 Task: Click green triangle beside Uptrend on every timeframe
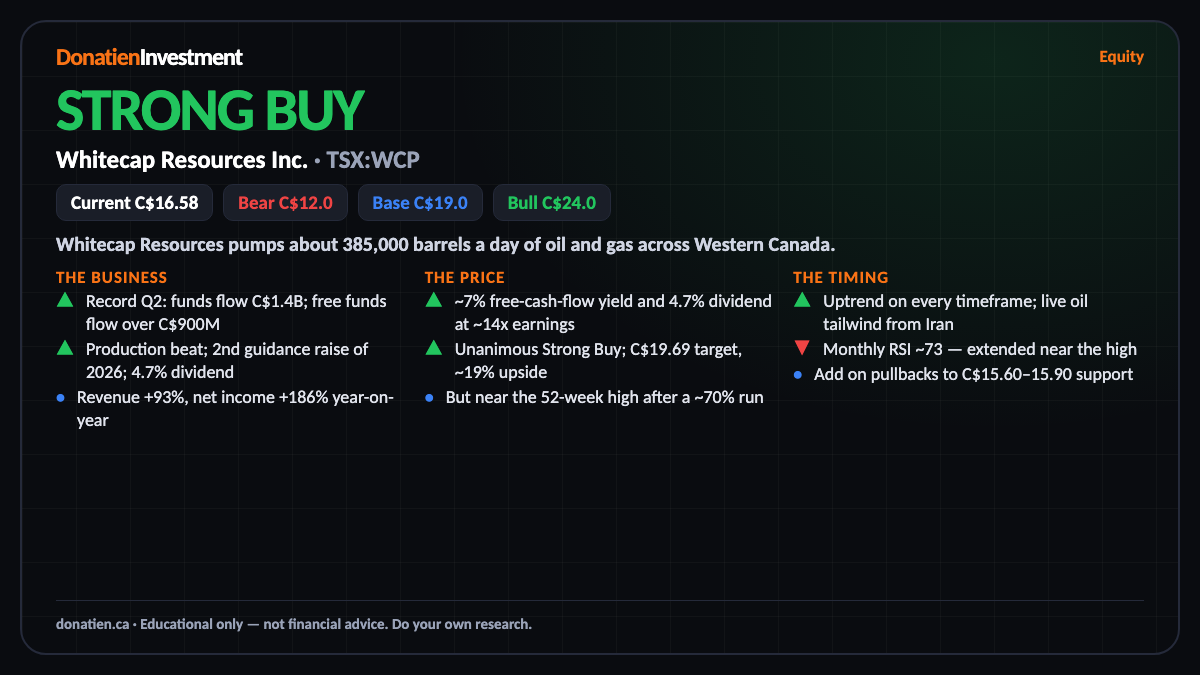point(802,300)
